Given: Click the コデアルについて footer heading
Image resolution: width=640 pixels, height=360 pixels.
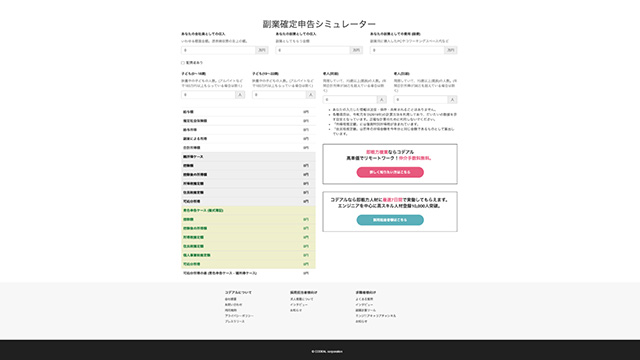Looking at the screenshot, I should click(x=238, y=293).
